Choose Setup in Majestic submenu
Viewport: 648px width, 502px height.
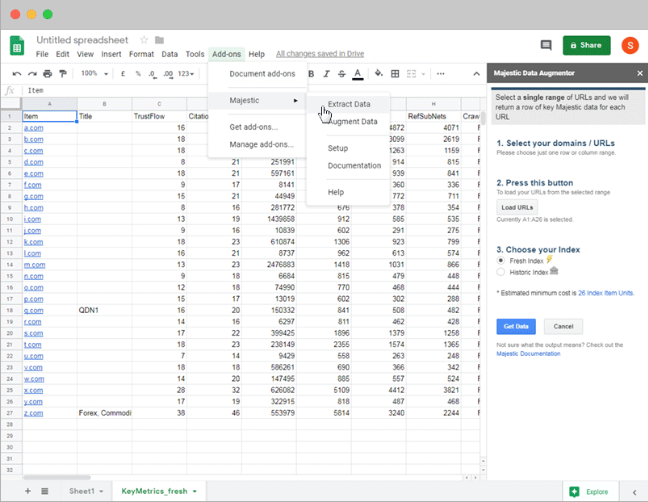click(348, 148)
